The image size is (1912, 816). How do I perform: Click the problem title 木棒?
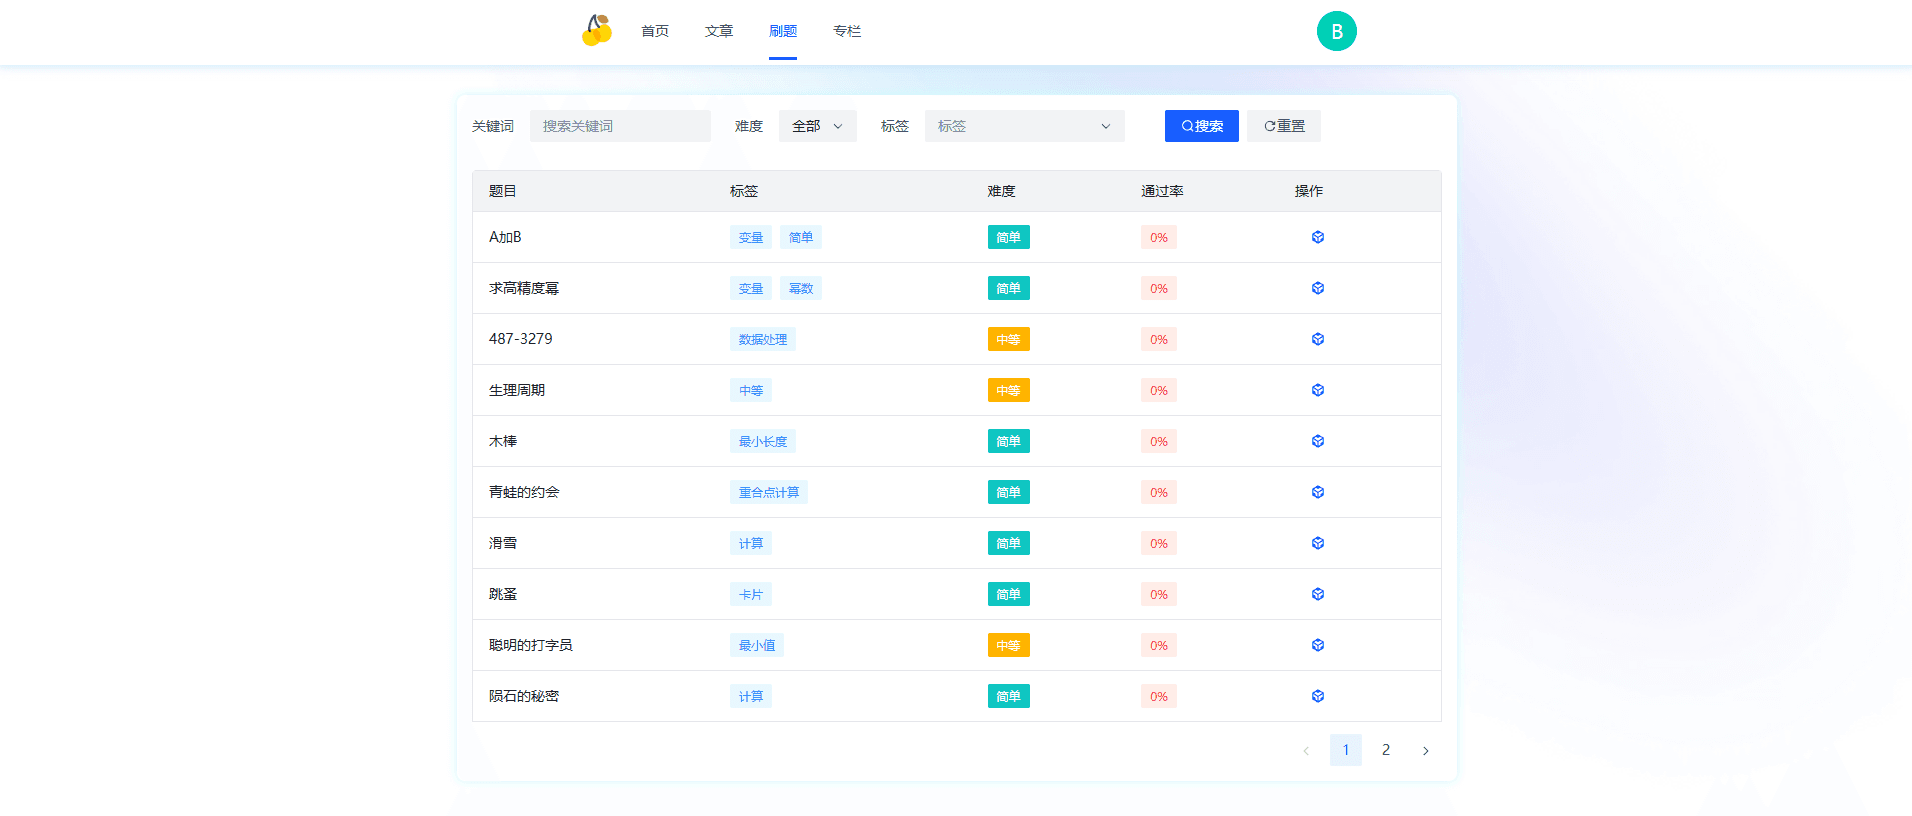point(503,441)
